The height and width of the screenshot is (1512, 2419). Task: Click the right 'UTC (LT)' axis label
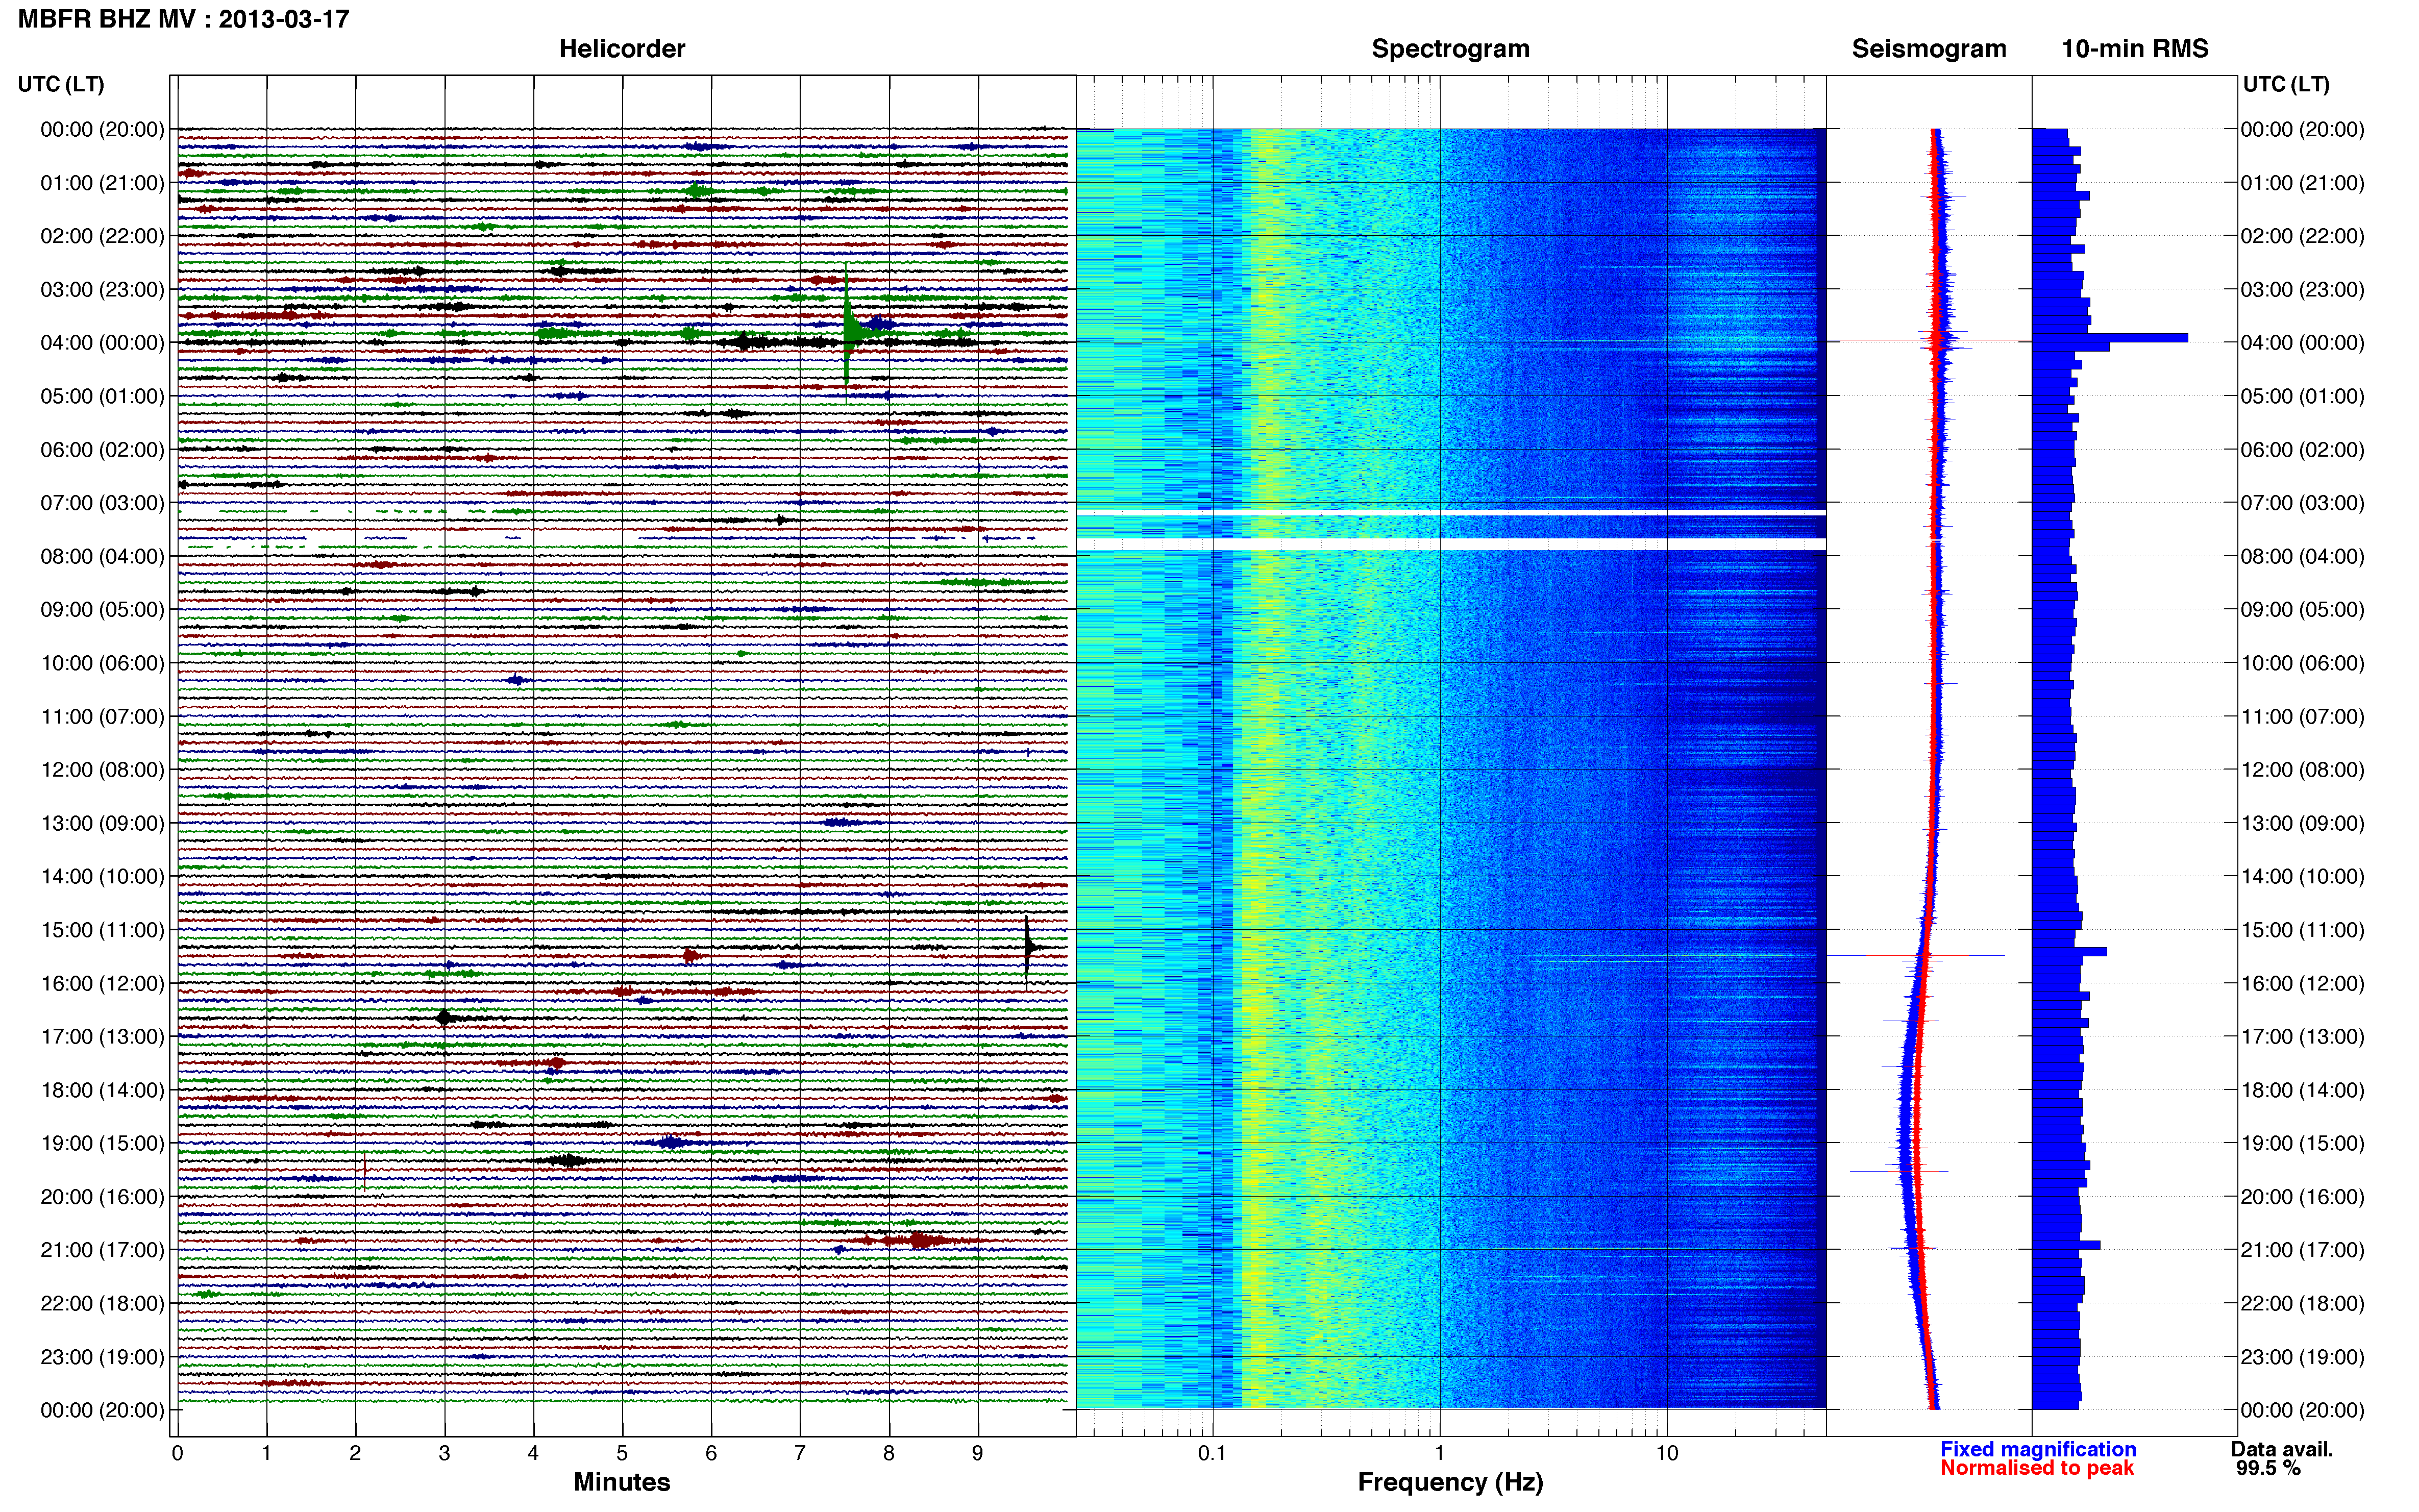pos(2286,84)
